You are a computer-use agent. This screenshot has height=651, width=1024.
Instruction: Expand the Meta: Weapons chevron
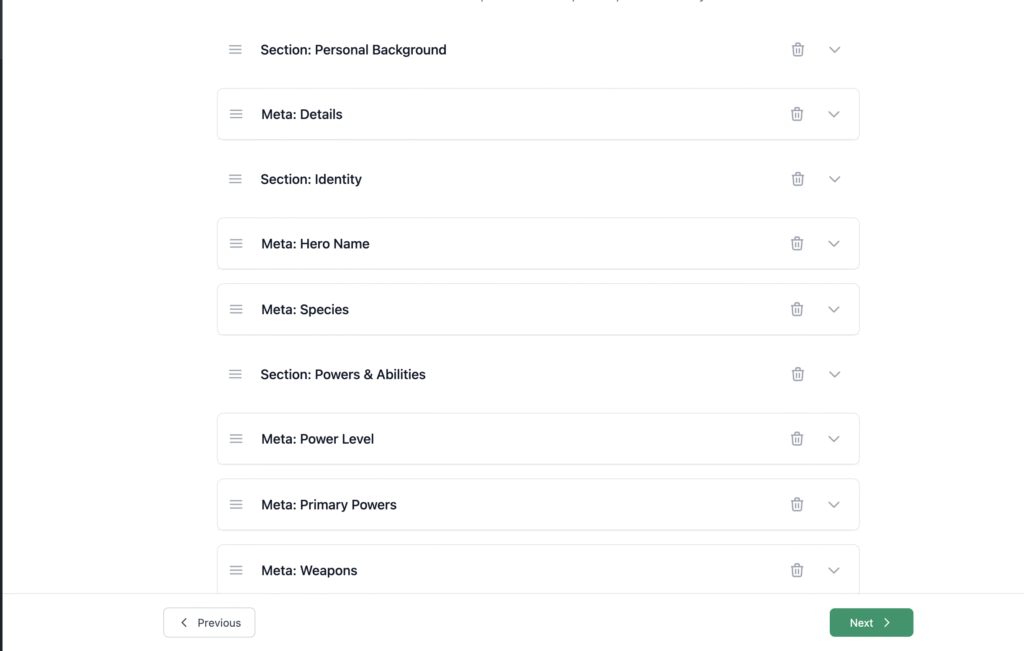(x=834, y=571)
